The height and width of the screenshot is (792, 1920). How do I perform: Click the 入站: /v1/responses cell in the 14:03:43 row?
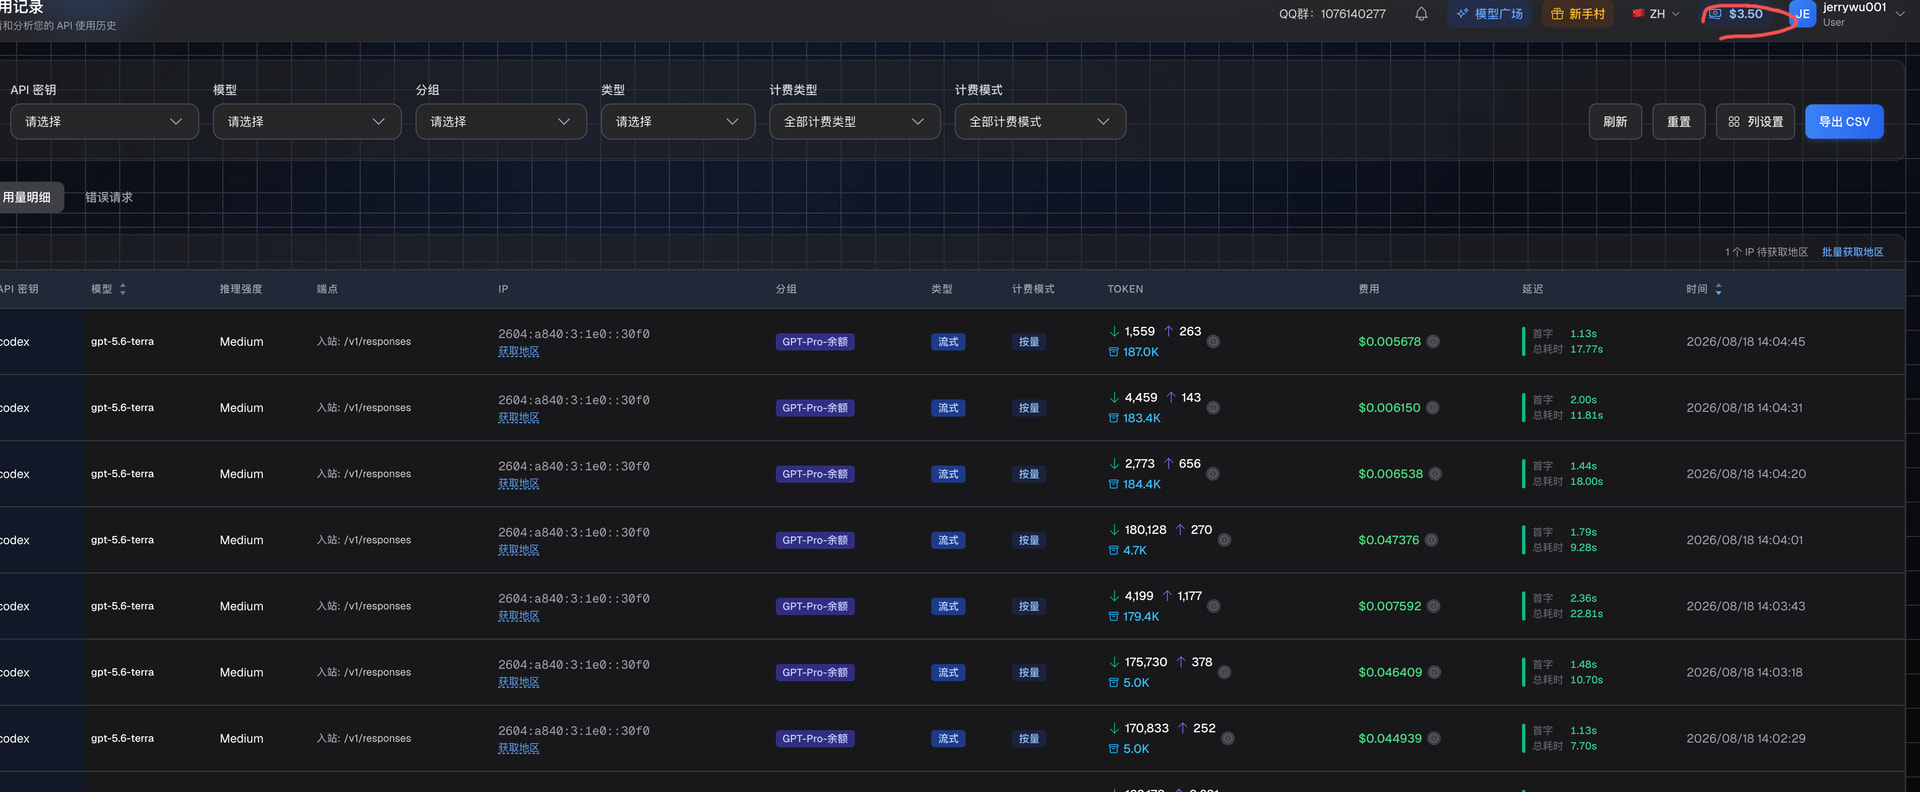coord(364,606)
